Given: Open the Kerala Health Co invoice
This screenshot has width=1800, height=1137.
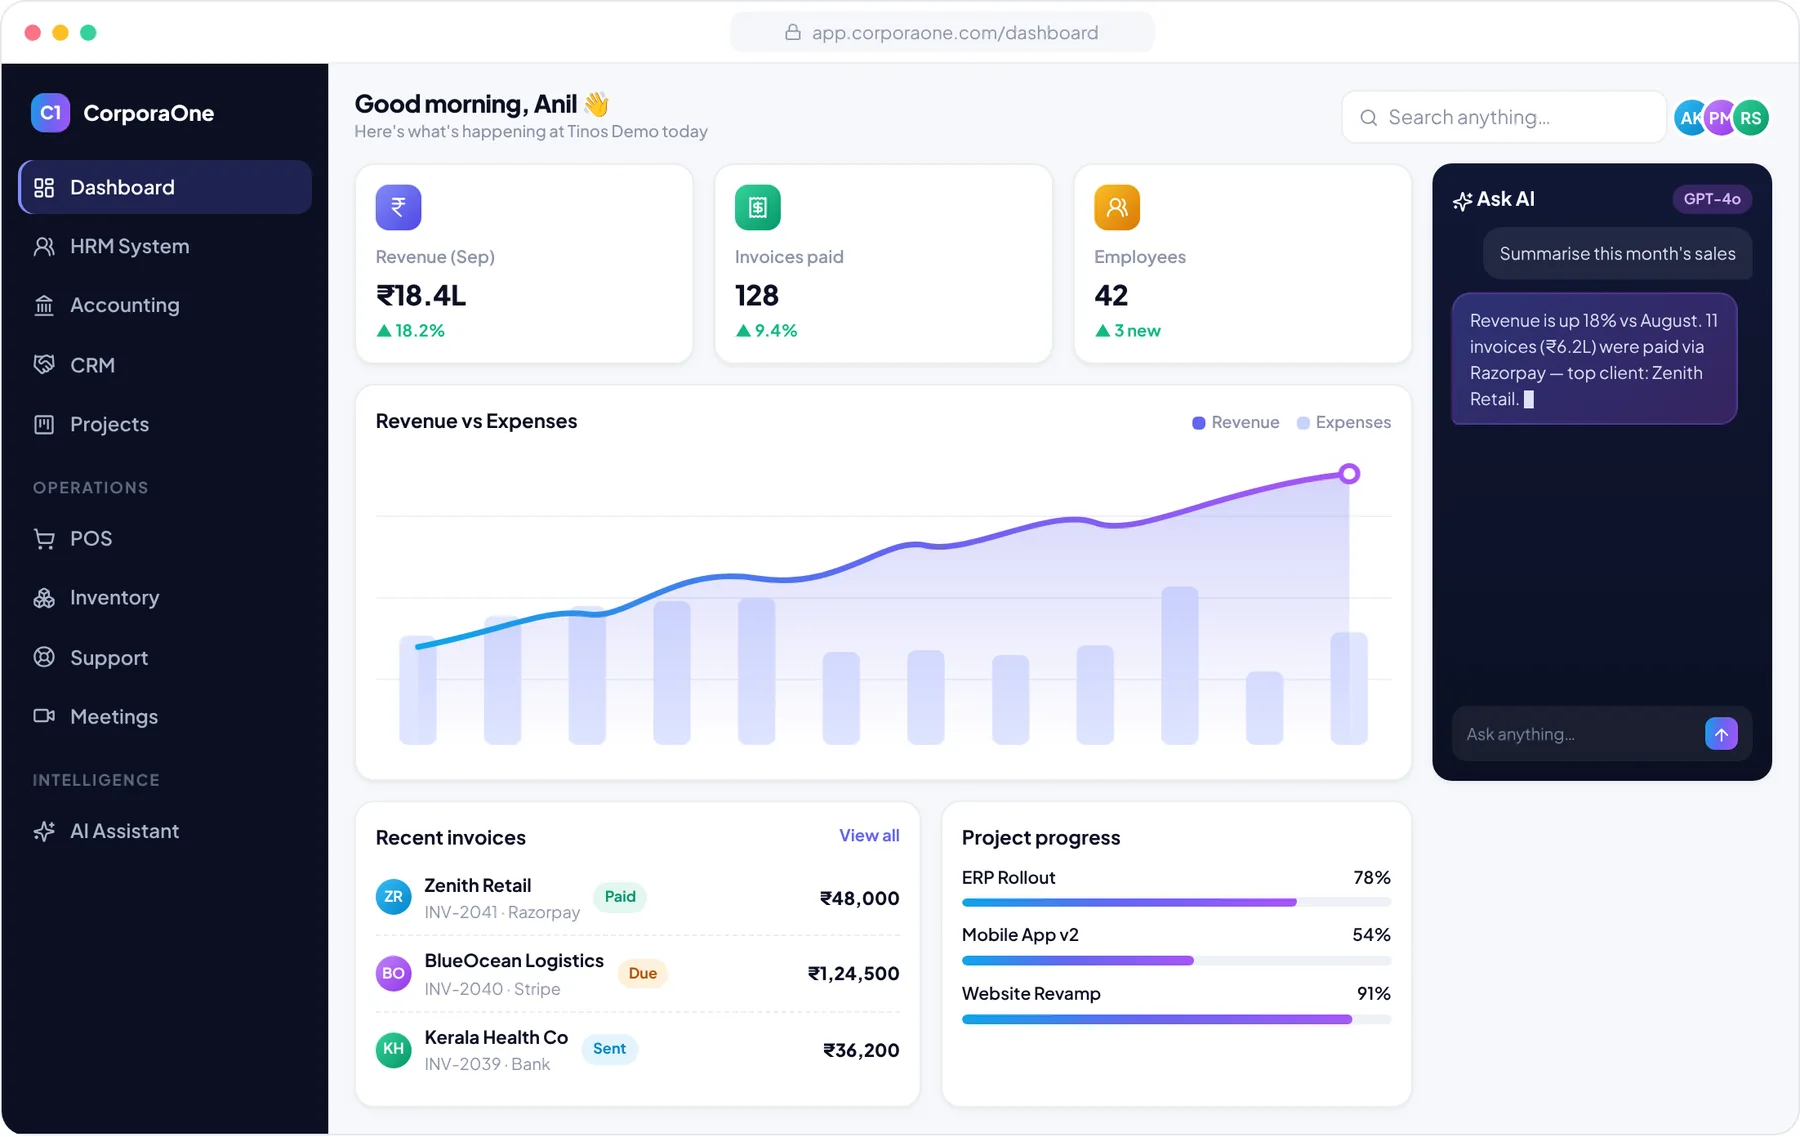Looking at the screenshot, I should pos(637,1050).
